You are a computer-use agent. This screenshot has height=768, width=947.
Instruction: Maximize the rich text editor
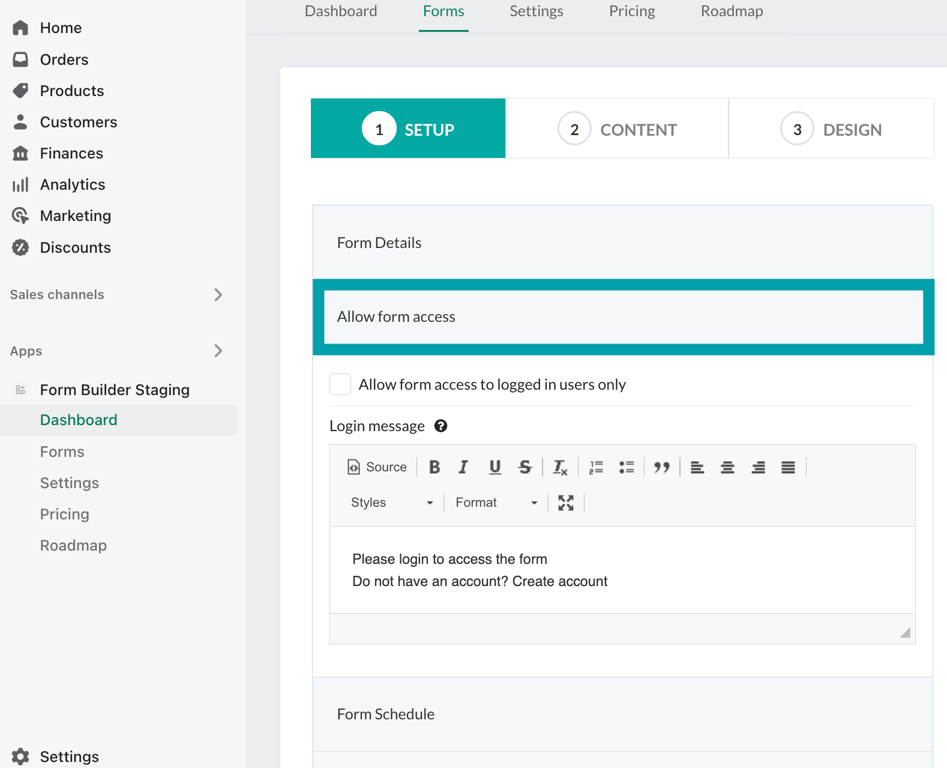click(x=566, y=503)
